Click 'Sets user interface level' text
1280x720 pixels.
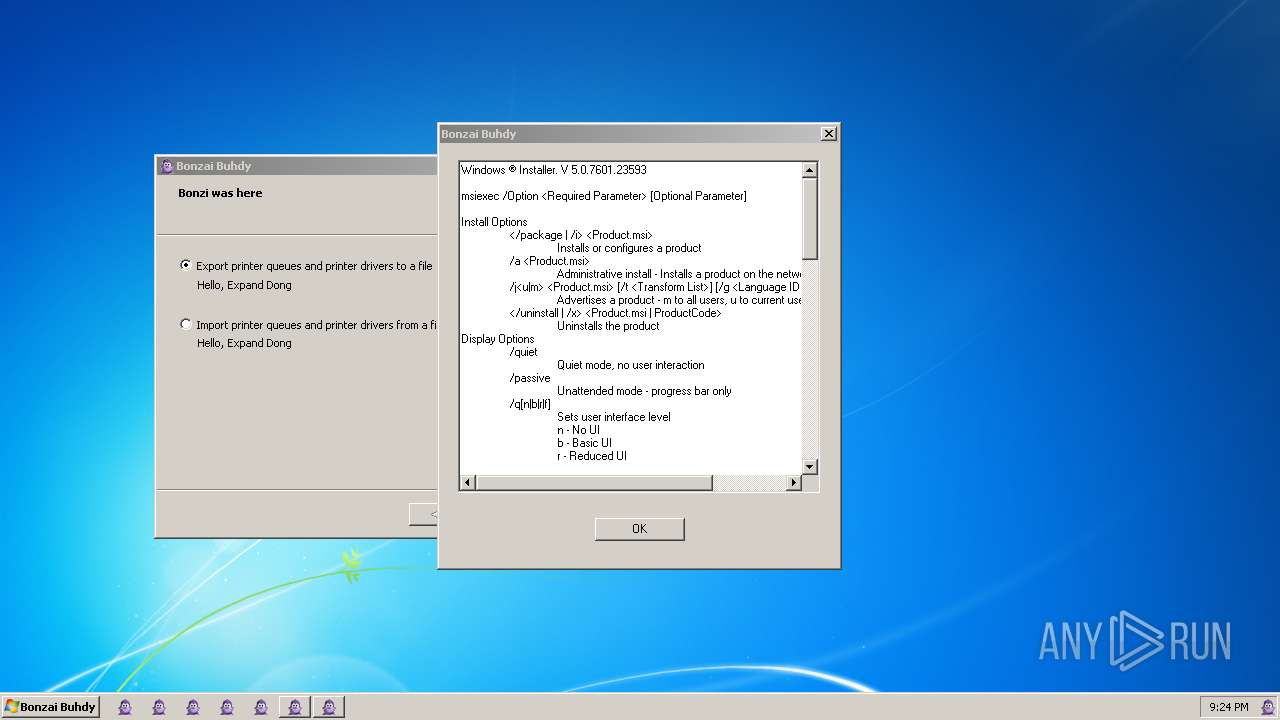614,417
